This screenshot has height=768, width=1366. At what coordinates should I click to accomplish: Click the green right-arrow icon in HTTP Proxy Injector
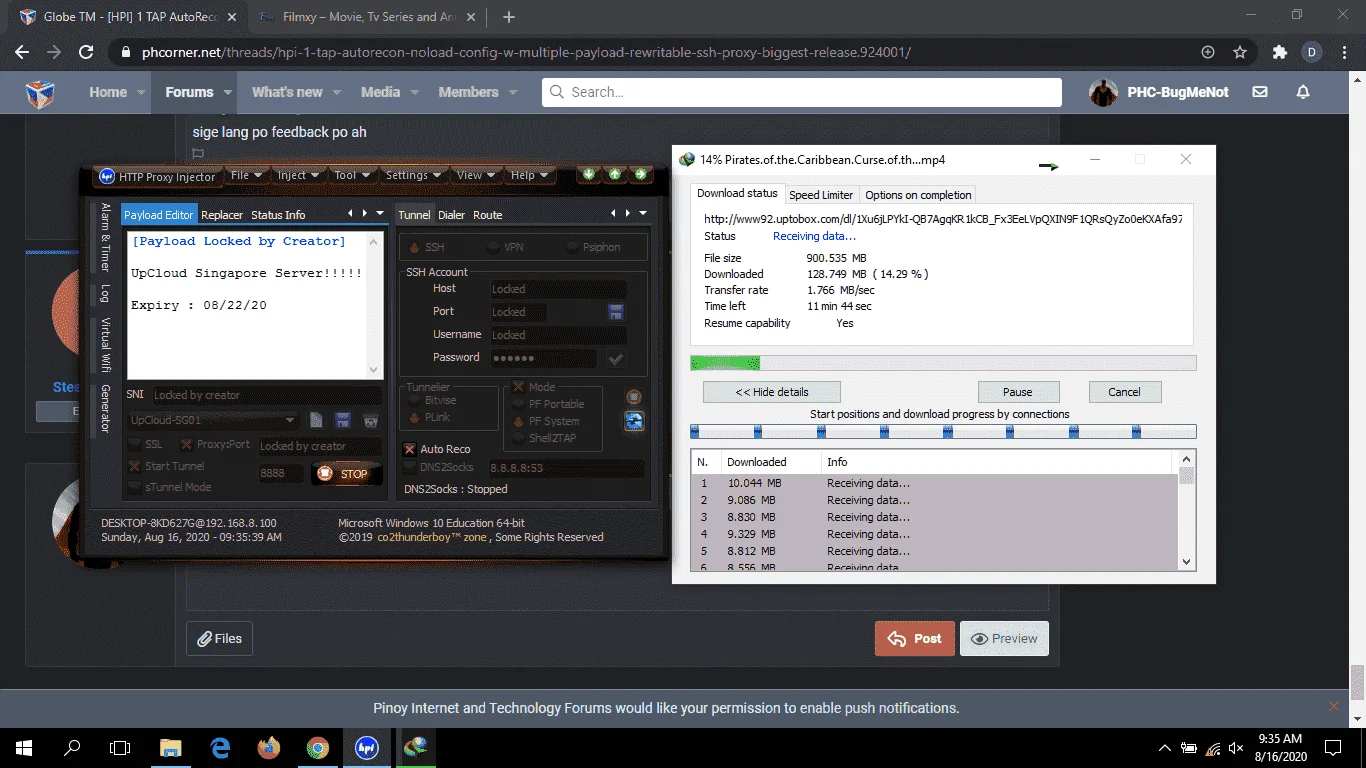pos(641,174)
